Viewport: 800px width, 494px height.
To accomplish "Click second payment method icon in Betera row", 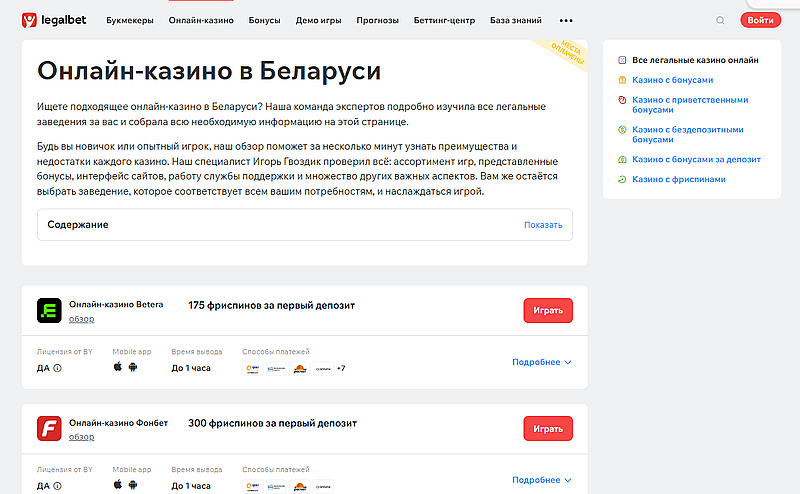I will [x=276, y=368].
